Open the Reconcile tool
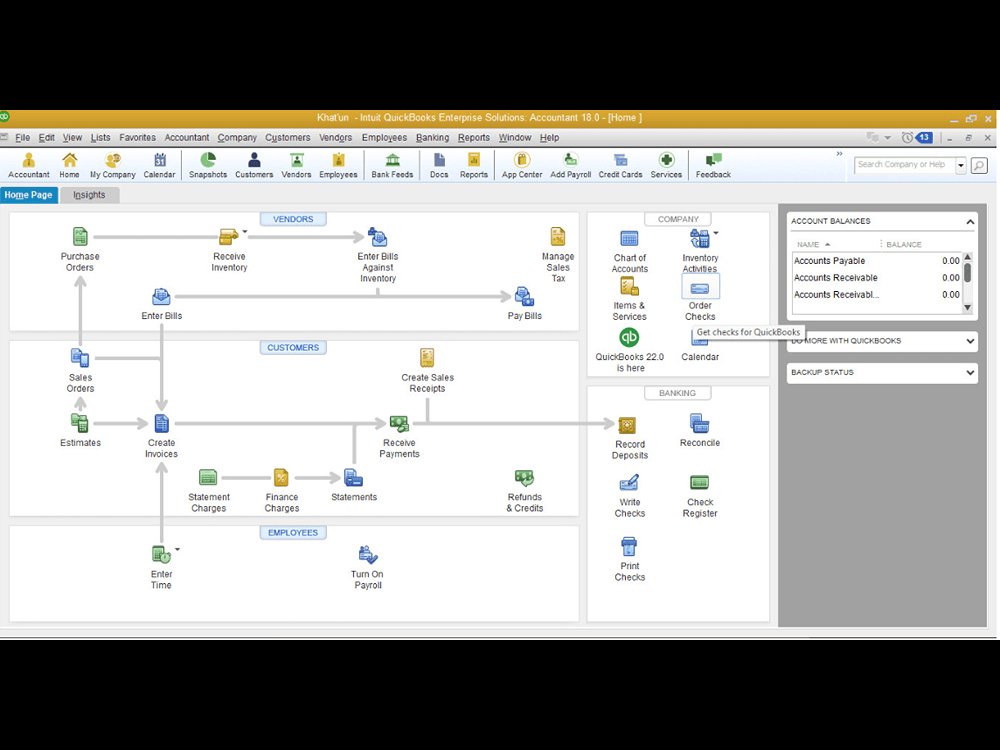Viewport: 1000px width, 750px height. pyautogui.click(x=699, y=425)
